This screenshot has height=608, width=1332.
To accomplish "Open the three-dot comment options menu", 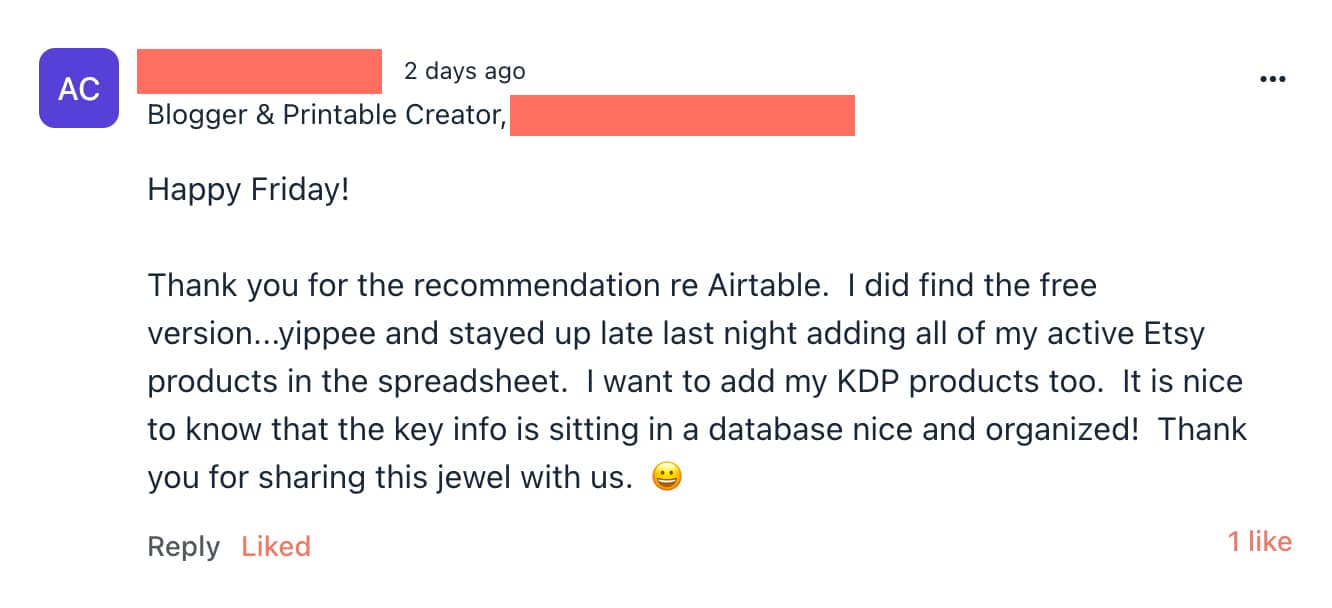I will point(1272,79).
